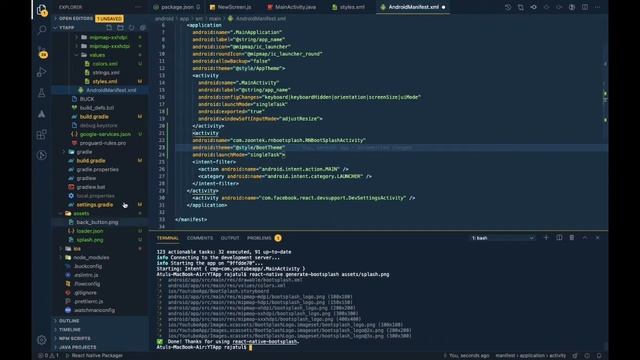Open styles.xml in the explorer tree
This screenshot has height=360, width=640.
pyautogui.click(x=104, y=82)
